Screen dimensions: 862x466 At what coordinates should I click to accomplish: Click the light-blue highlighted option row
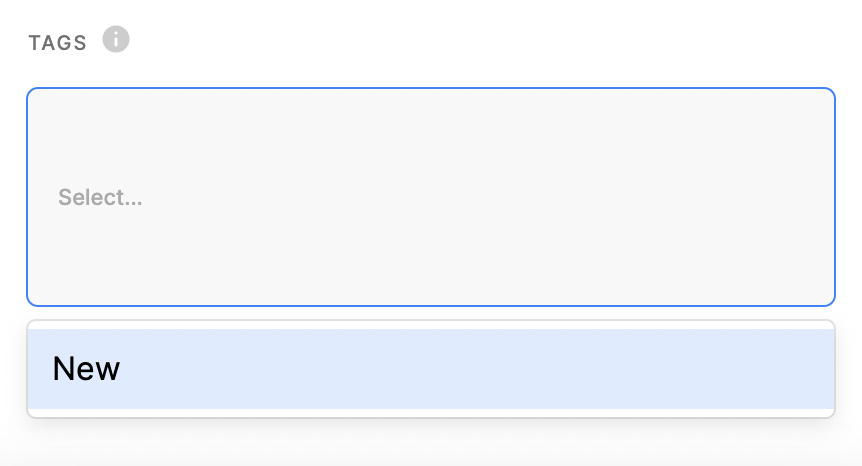pyautogui.click(x=430, y=369)
